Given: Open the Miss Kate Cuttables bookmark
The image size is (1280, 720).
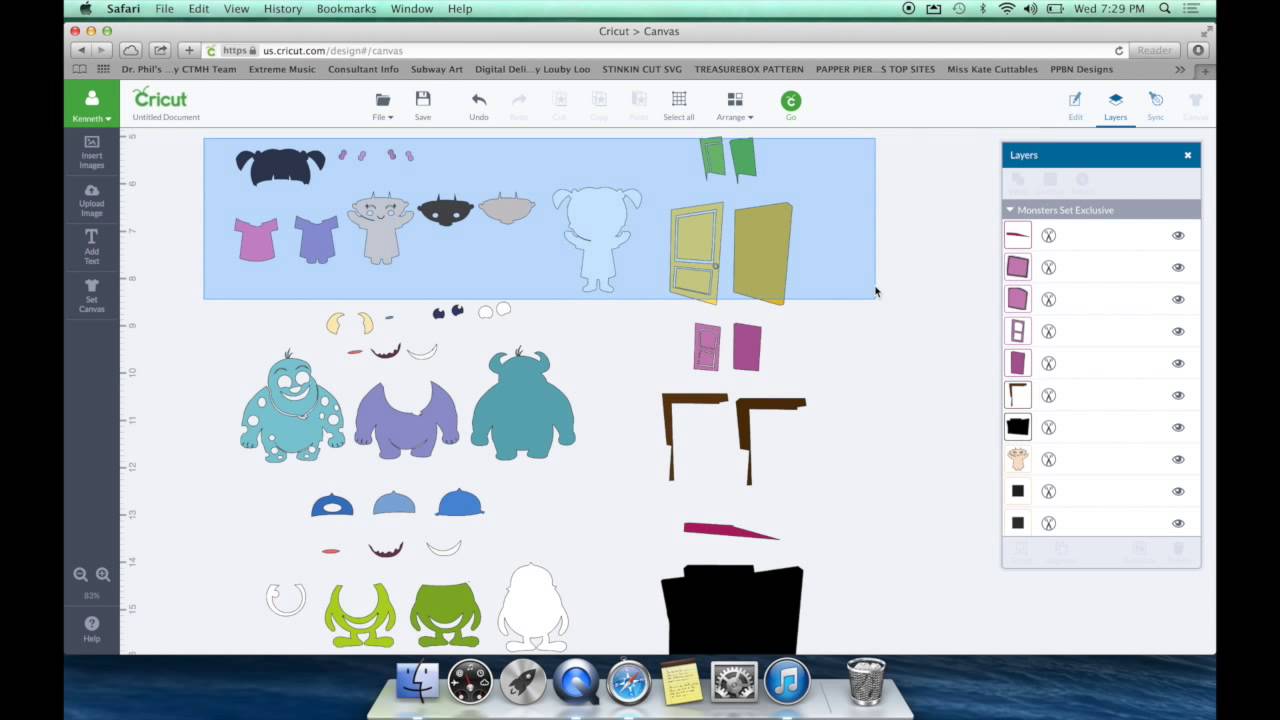Looking at the screenshot, I should point(991,70).
